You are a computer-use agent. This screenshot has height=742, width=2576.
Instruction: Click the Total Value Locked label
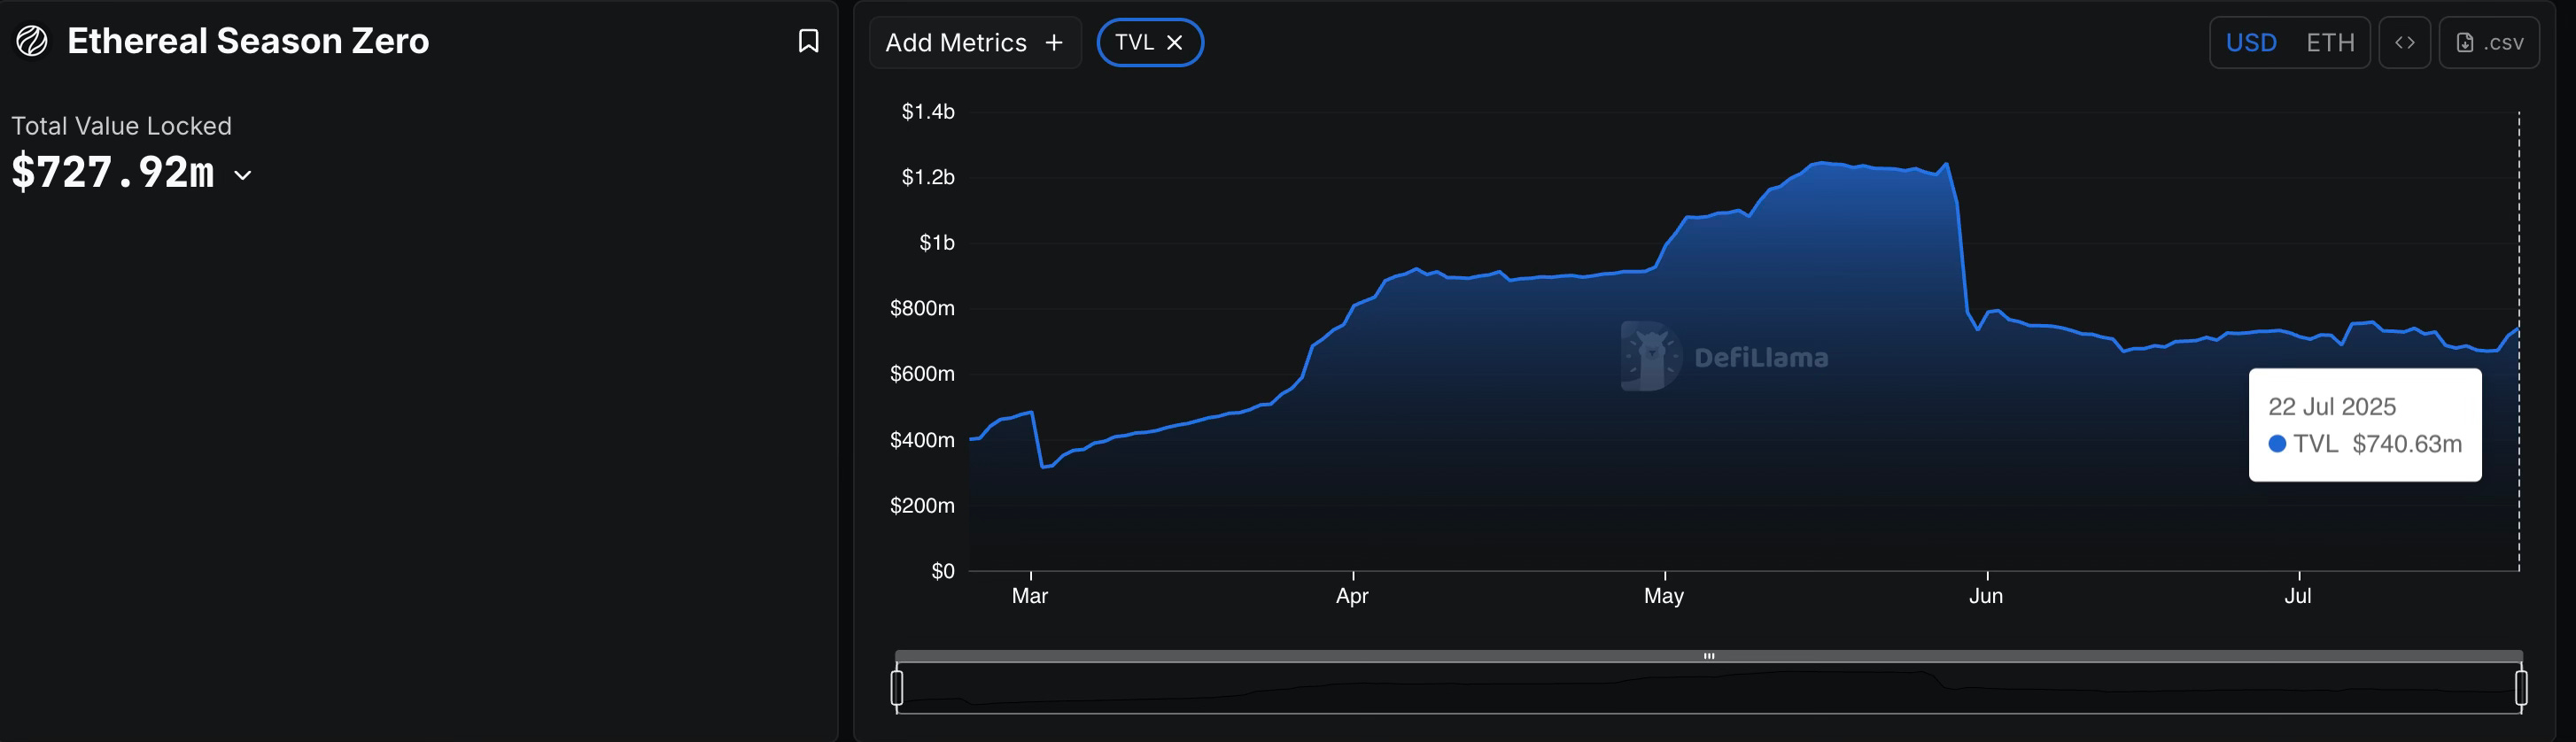(121, 126)
